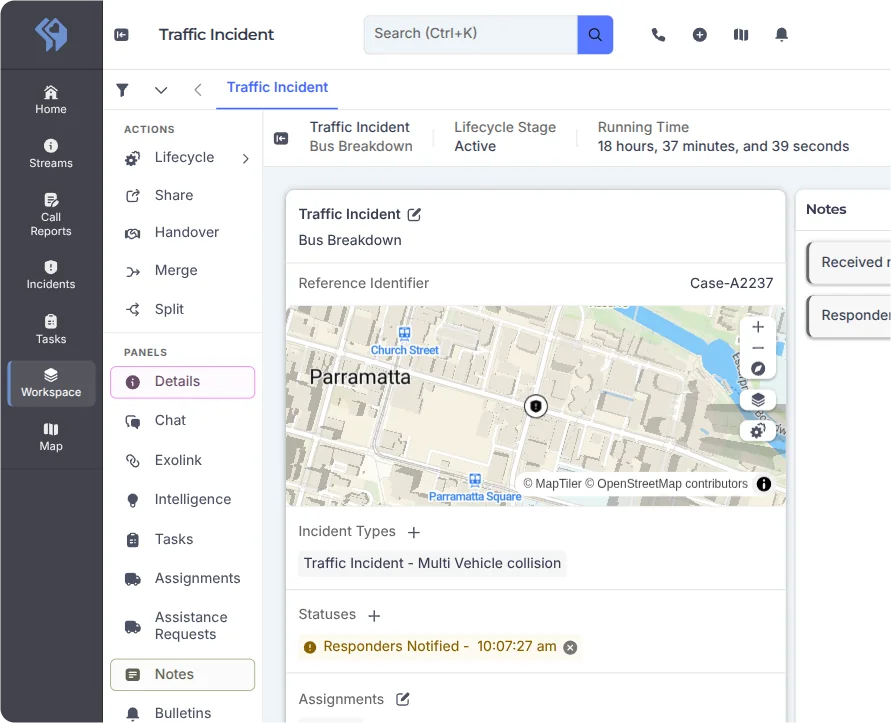Toggle the Notes panel
This screenshot has height=723, width=891.
(182, 675)
